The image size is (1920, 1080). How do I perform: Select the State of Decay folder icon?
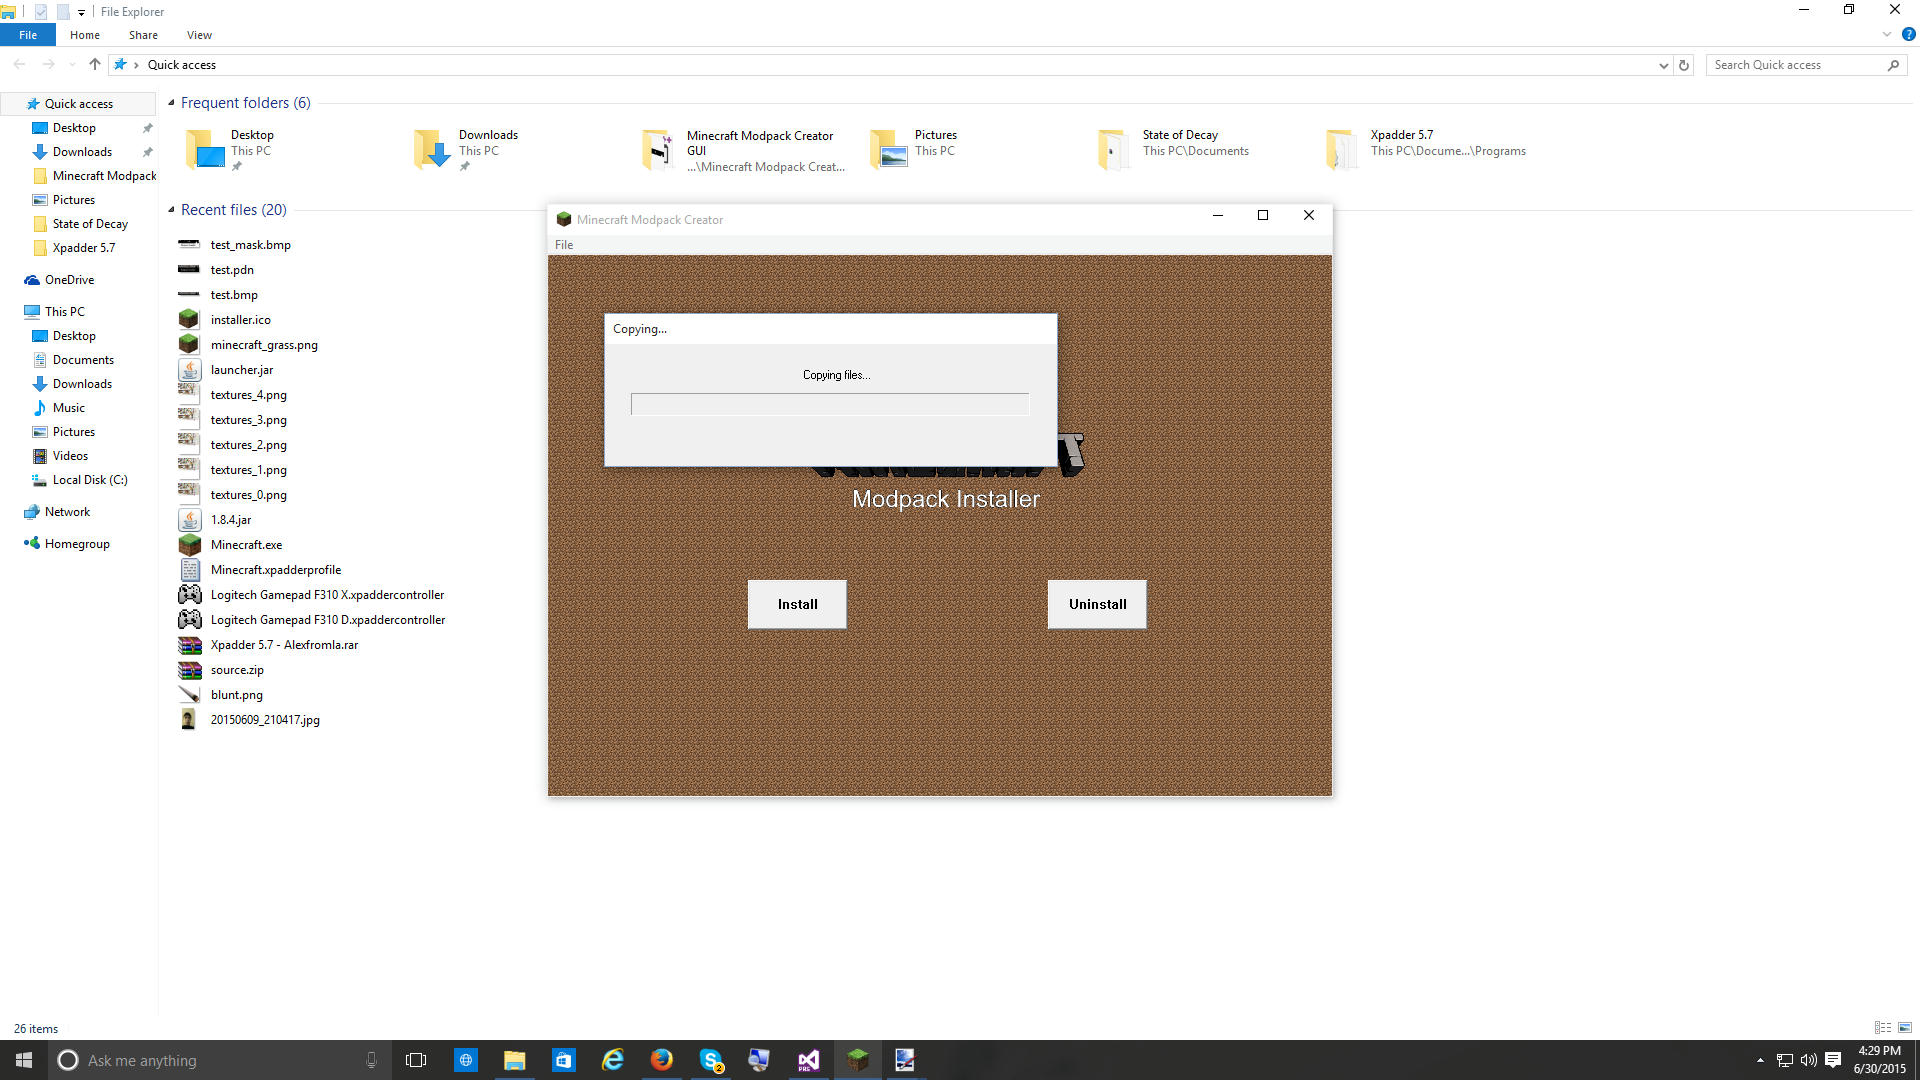1116,149
